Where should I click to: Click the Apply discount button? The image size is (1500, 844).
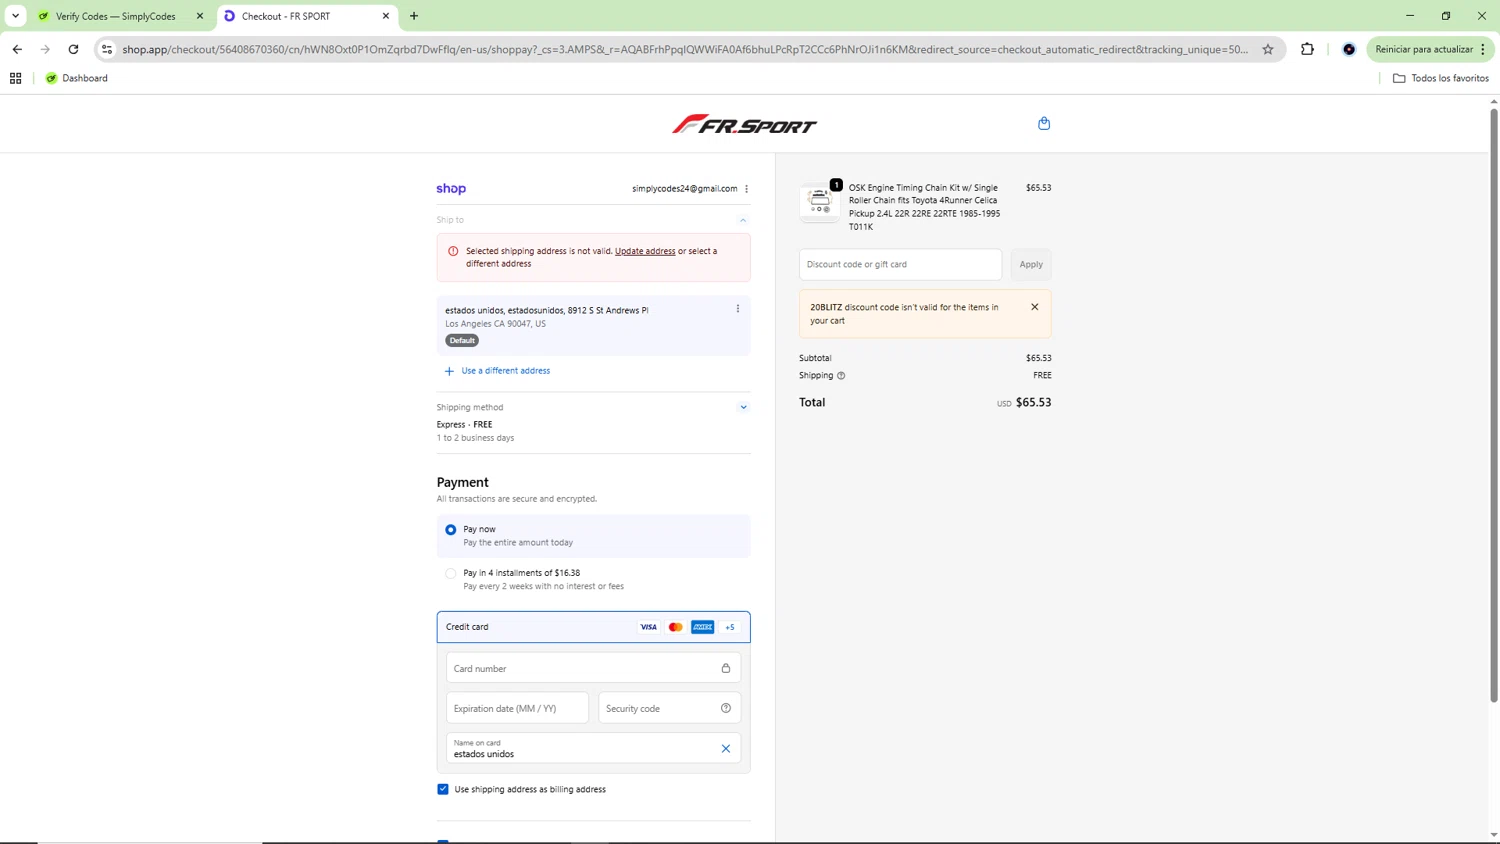pyautogui.click(x=1031, y=264)
